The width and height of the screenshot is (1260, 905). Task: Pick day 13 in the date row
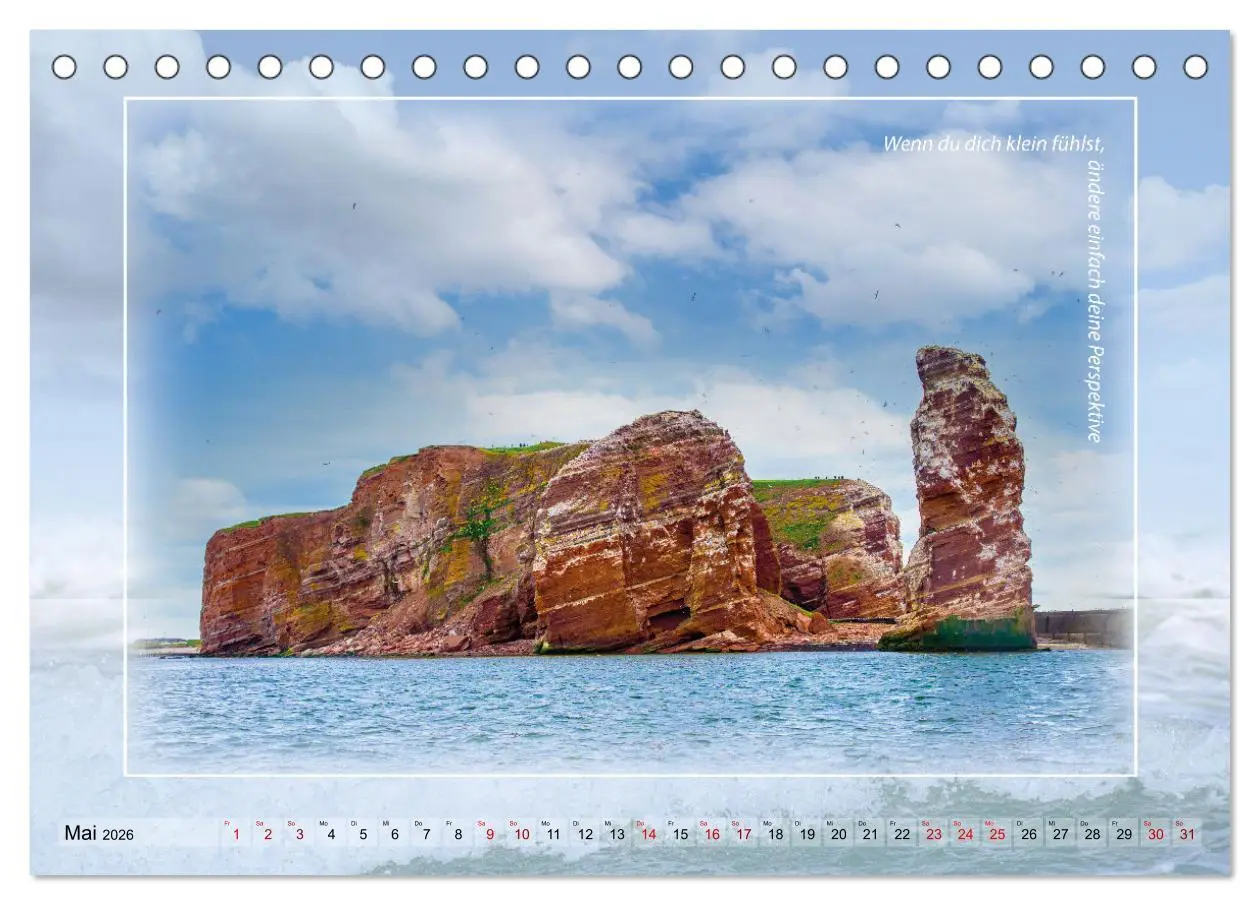(616, 833)
